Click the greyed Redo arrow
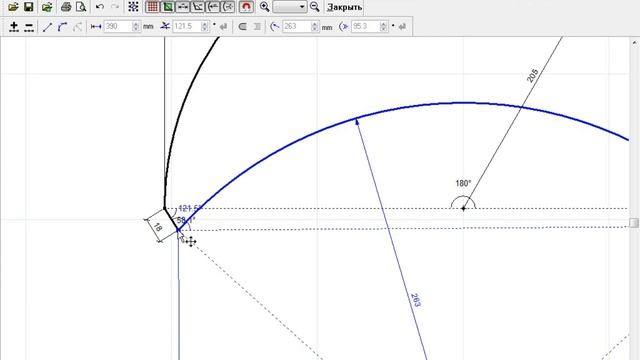Screen dimensions: 640x360 tap(115, 7)
